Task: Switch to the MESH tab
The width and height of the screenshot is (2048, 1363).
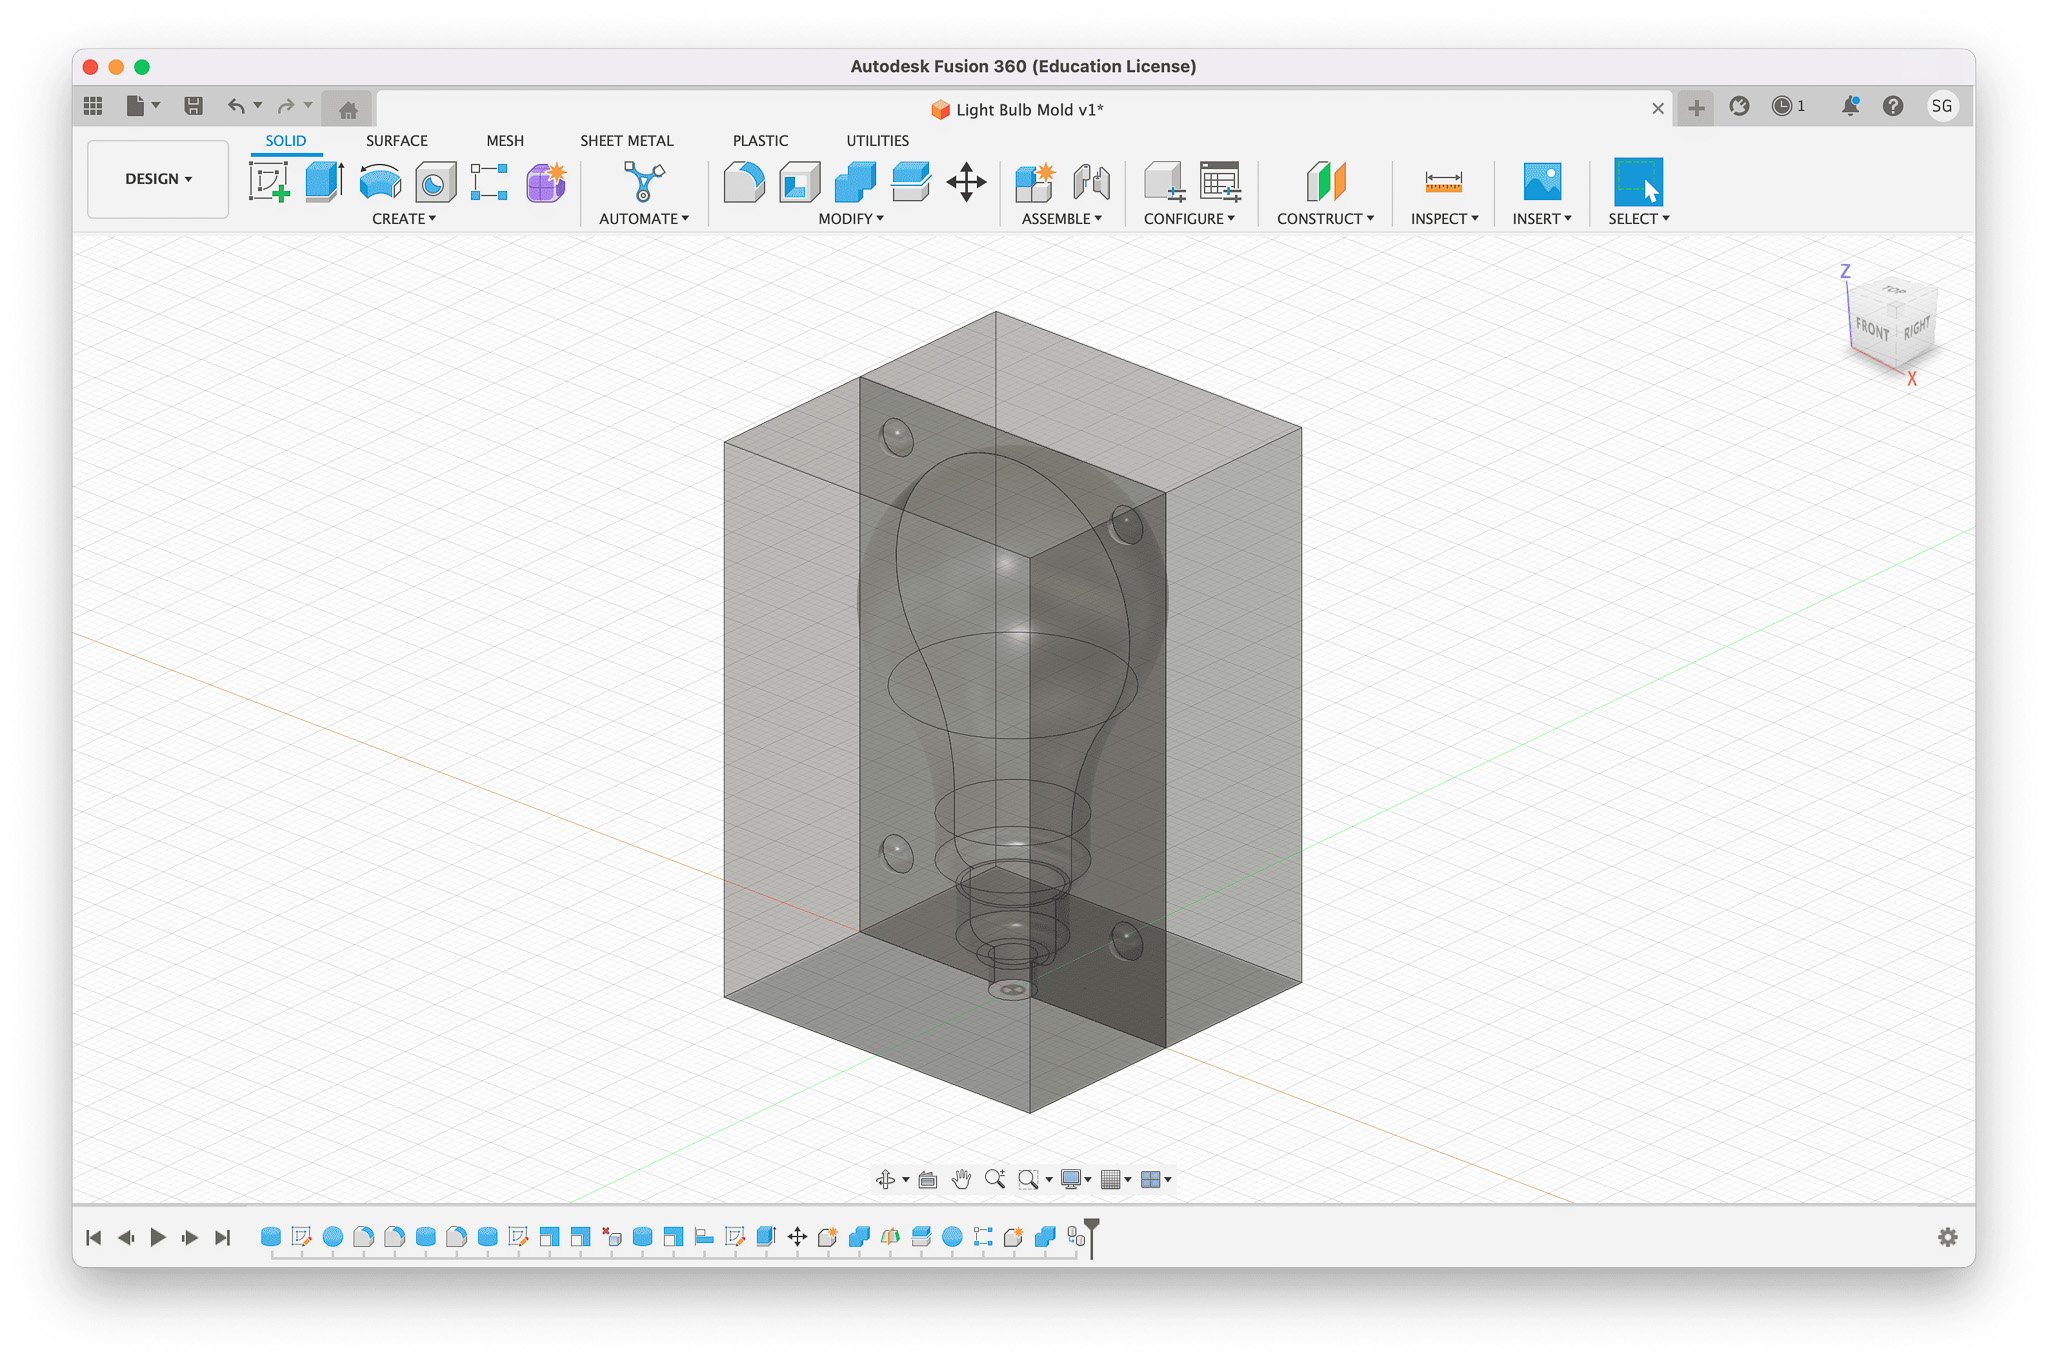Action: coord(505,141)
